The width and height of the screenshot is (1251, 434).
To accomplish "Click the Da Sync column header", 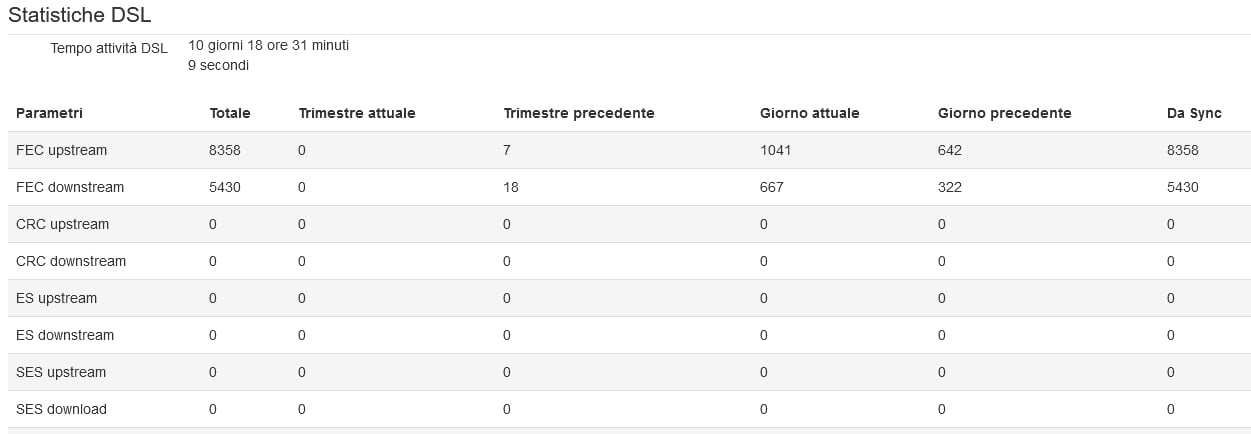I will click(1194, 113).
